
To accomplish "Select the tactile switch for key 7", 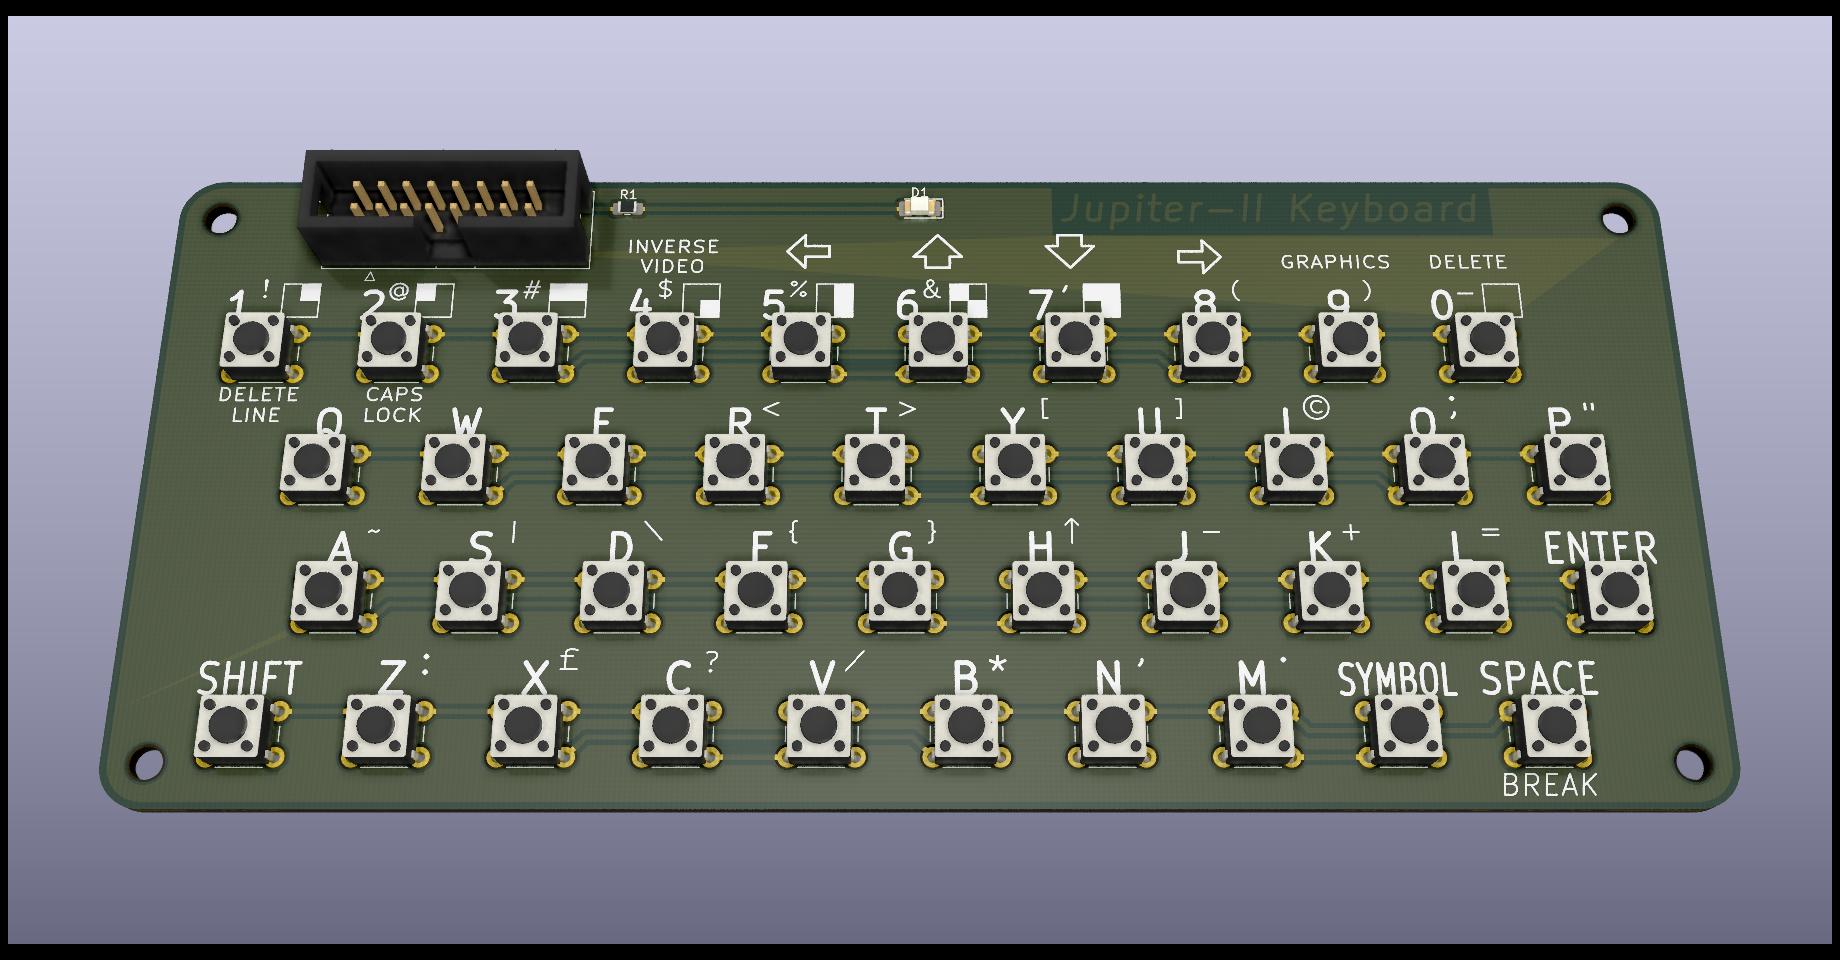I will pos(1075,346).
